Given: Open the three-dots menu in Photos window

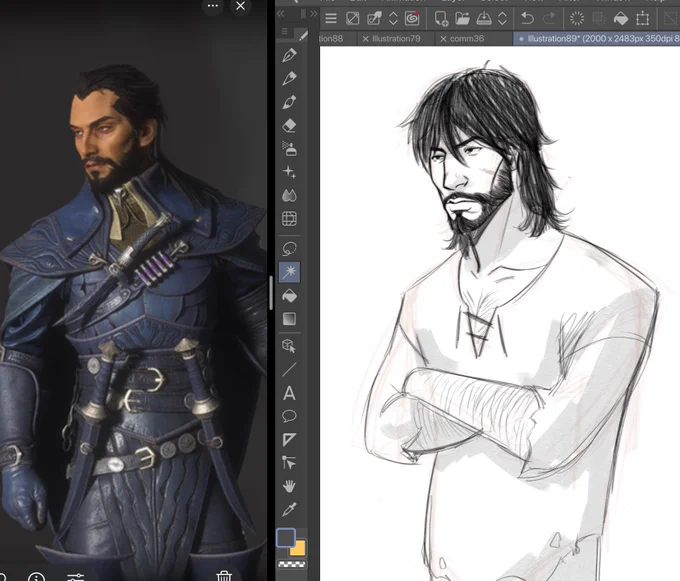Looking at the screenshot, I should tap(212, 6).
